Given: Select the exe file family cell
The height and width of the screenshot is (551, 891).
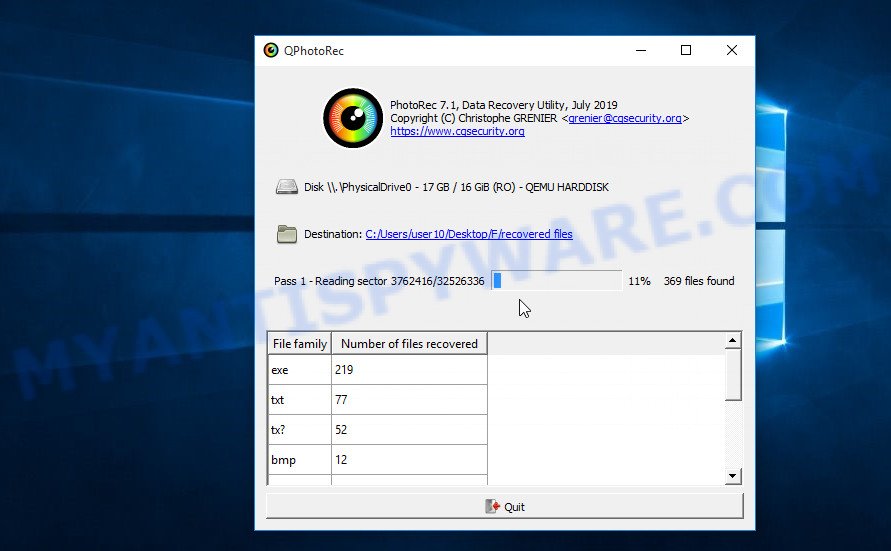Looking at the screenshot, I should click(299, 370).
